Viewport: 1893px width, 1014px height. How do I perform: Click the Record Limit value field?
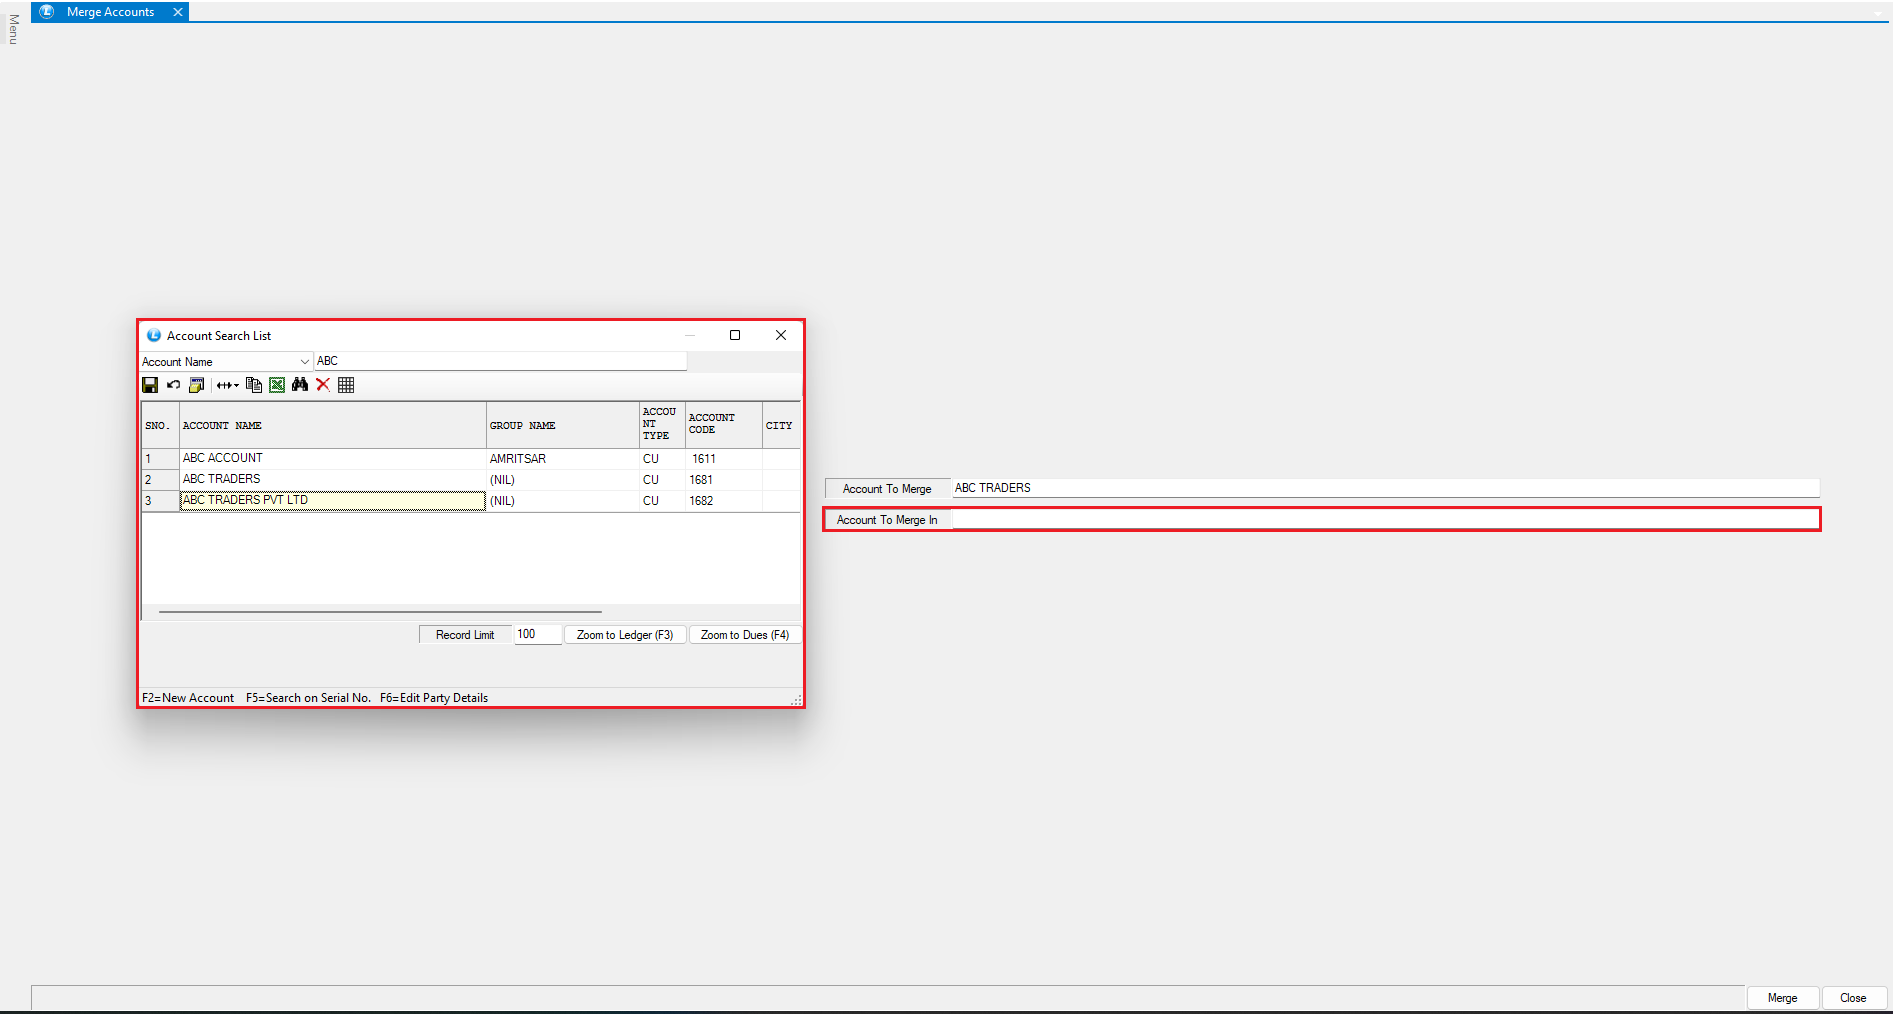[x=537, y=635]
